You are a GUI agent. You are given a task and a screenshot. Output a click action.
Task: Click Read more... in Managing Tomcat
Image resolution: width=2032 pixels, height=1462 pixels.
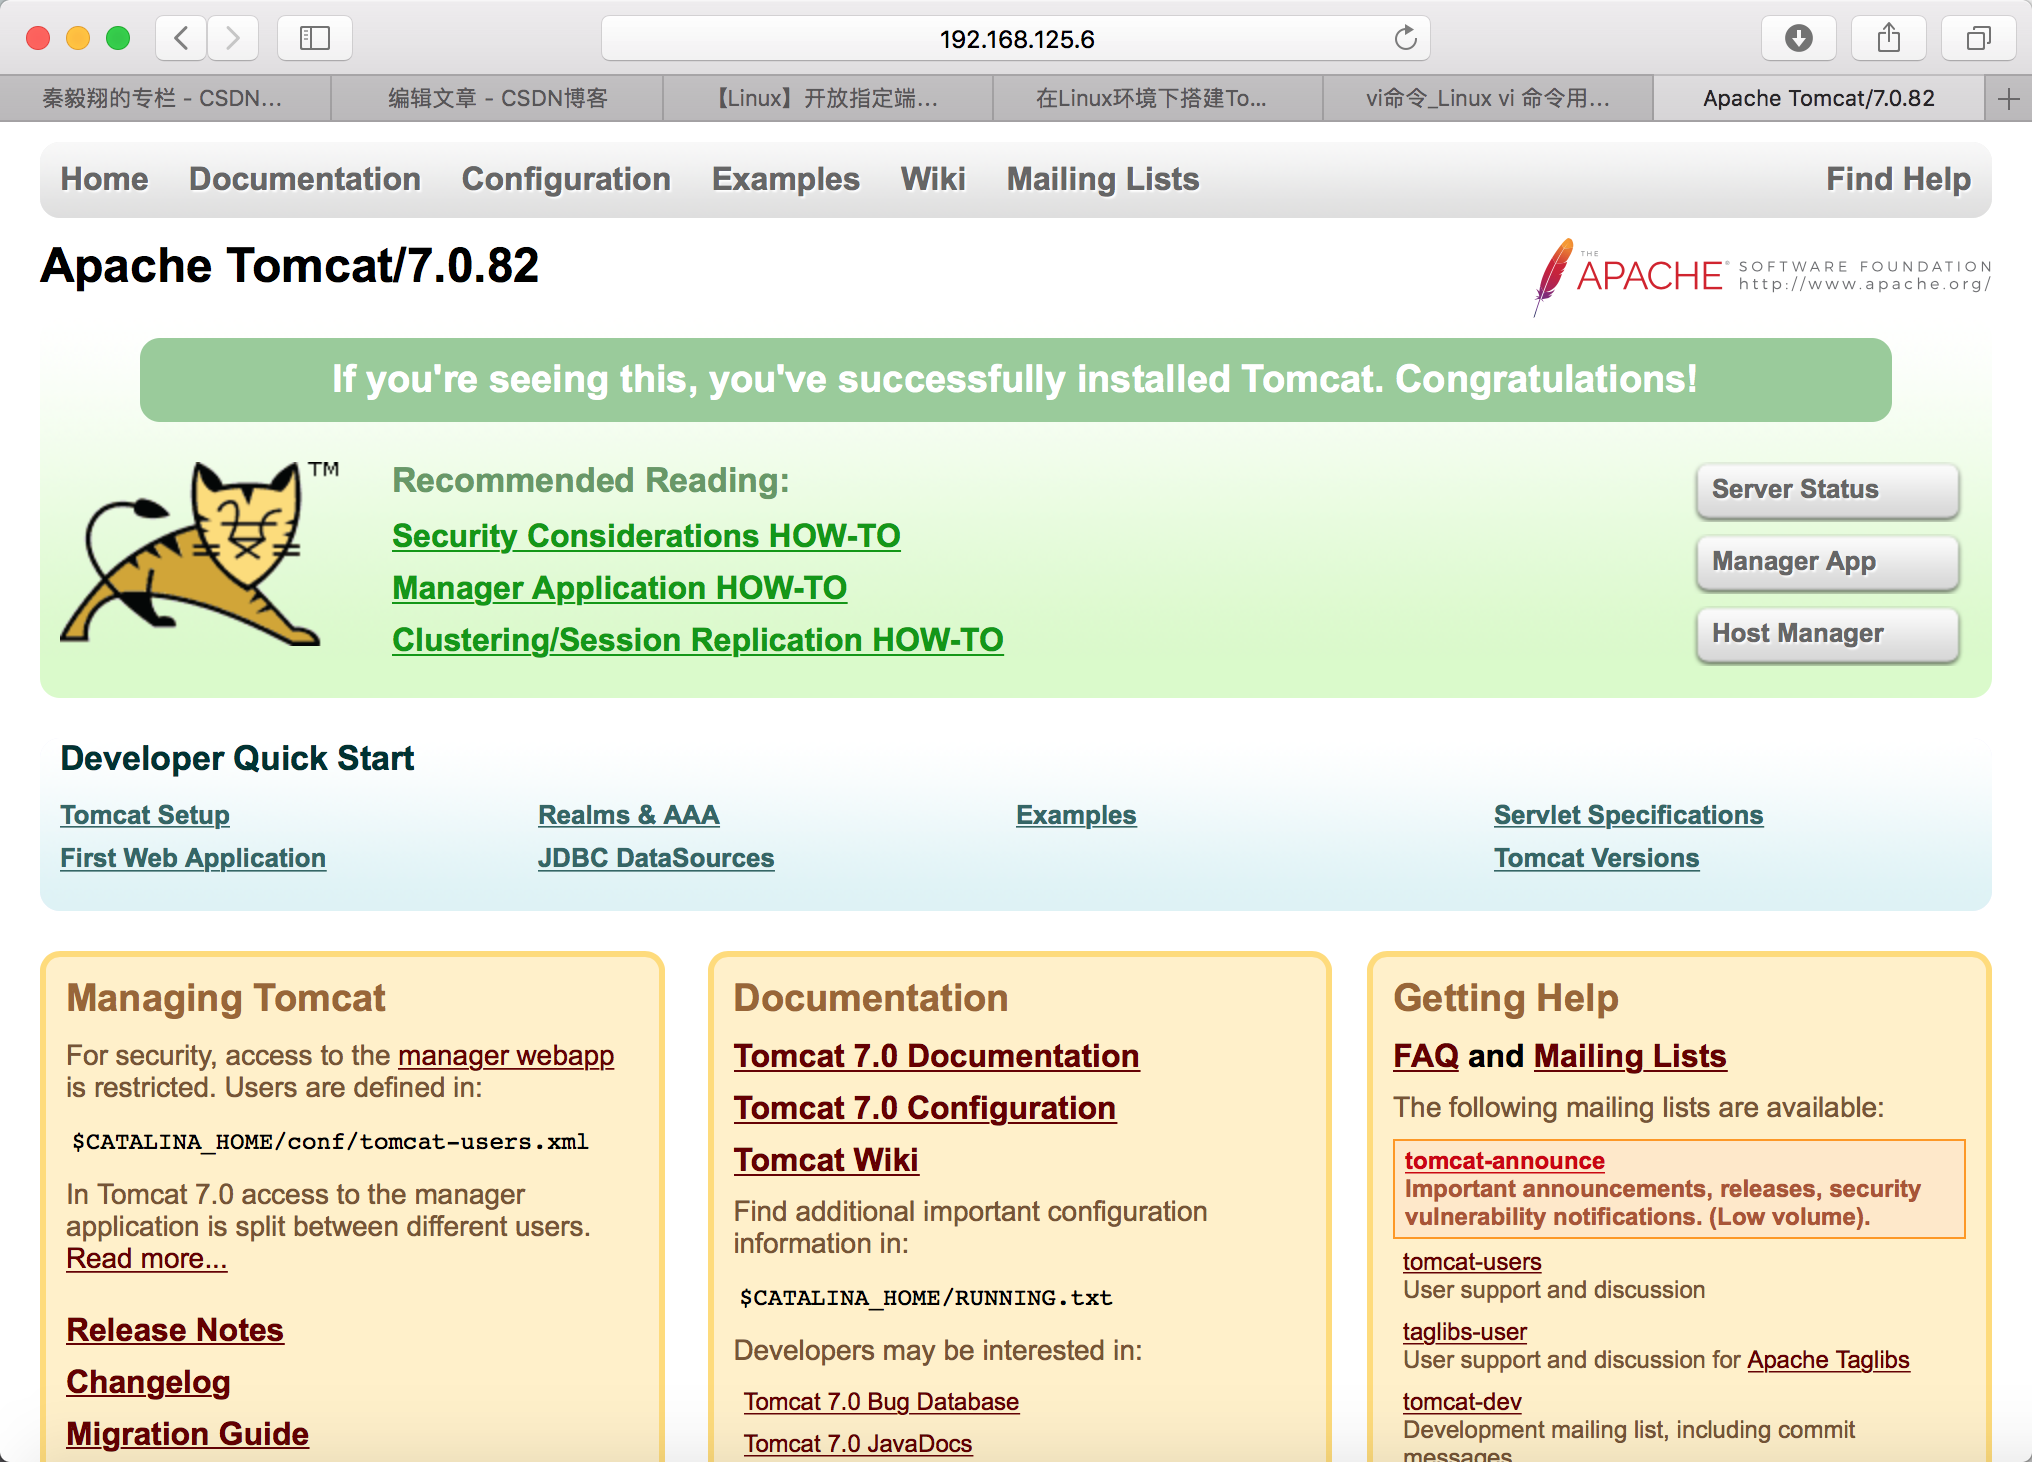[147, 1259]
